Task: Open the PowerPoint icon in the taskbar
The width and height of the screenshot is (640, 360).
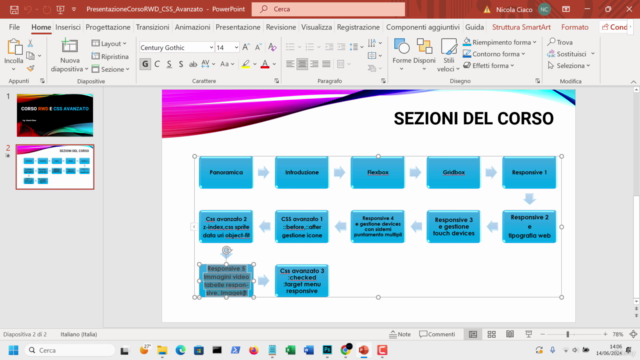Action: pyautogui.click(x=364, y=350)
